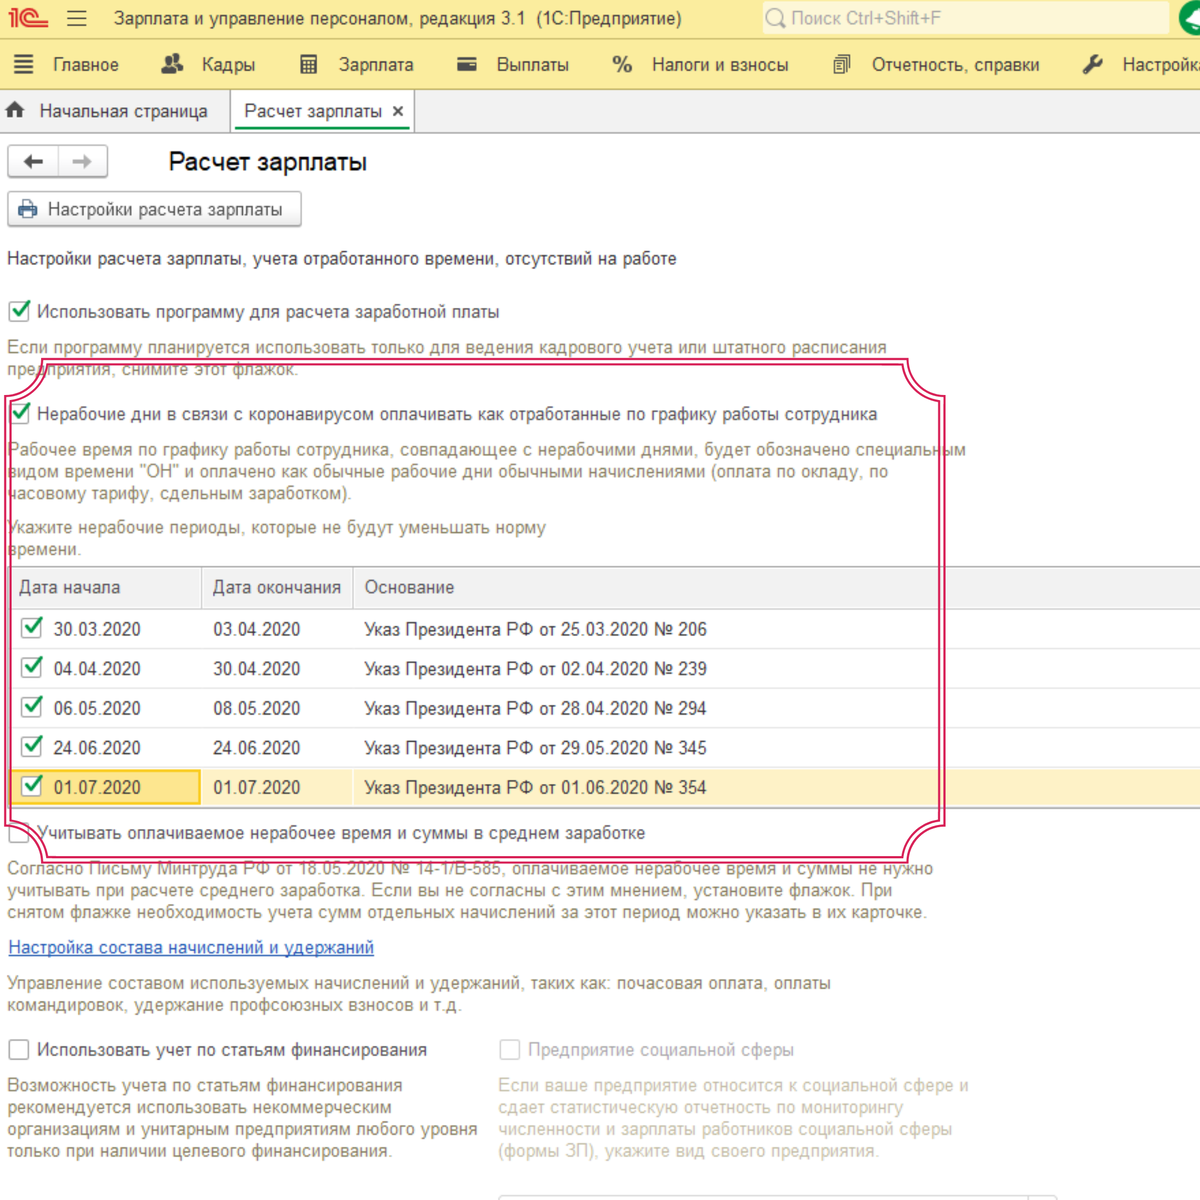This screenshot has width=1200, height=1200.
Task: Click the home icon for Начальная страница
Action: (x=16, y=110)
